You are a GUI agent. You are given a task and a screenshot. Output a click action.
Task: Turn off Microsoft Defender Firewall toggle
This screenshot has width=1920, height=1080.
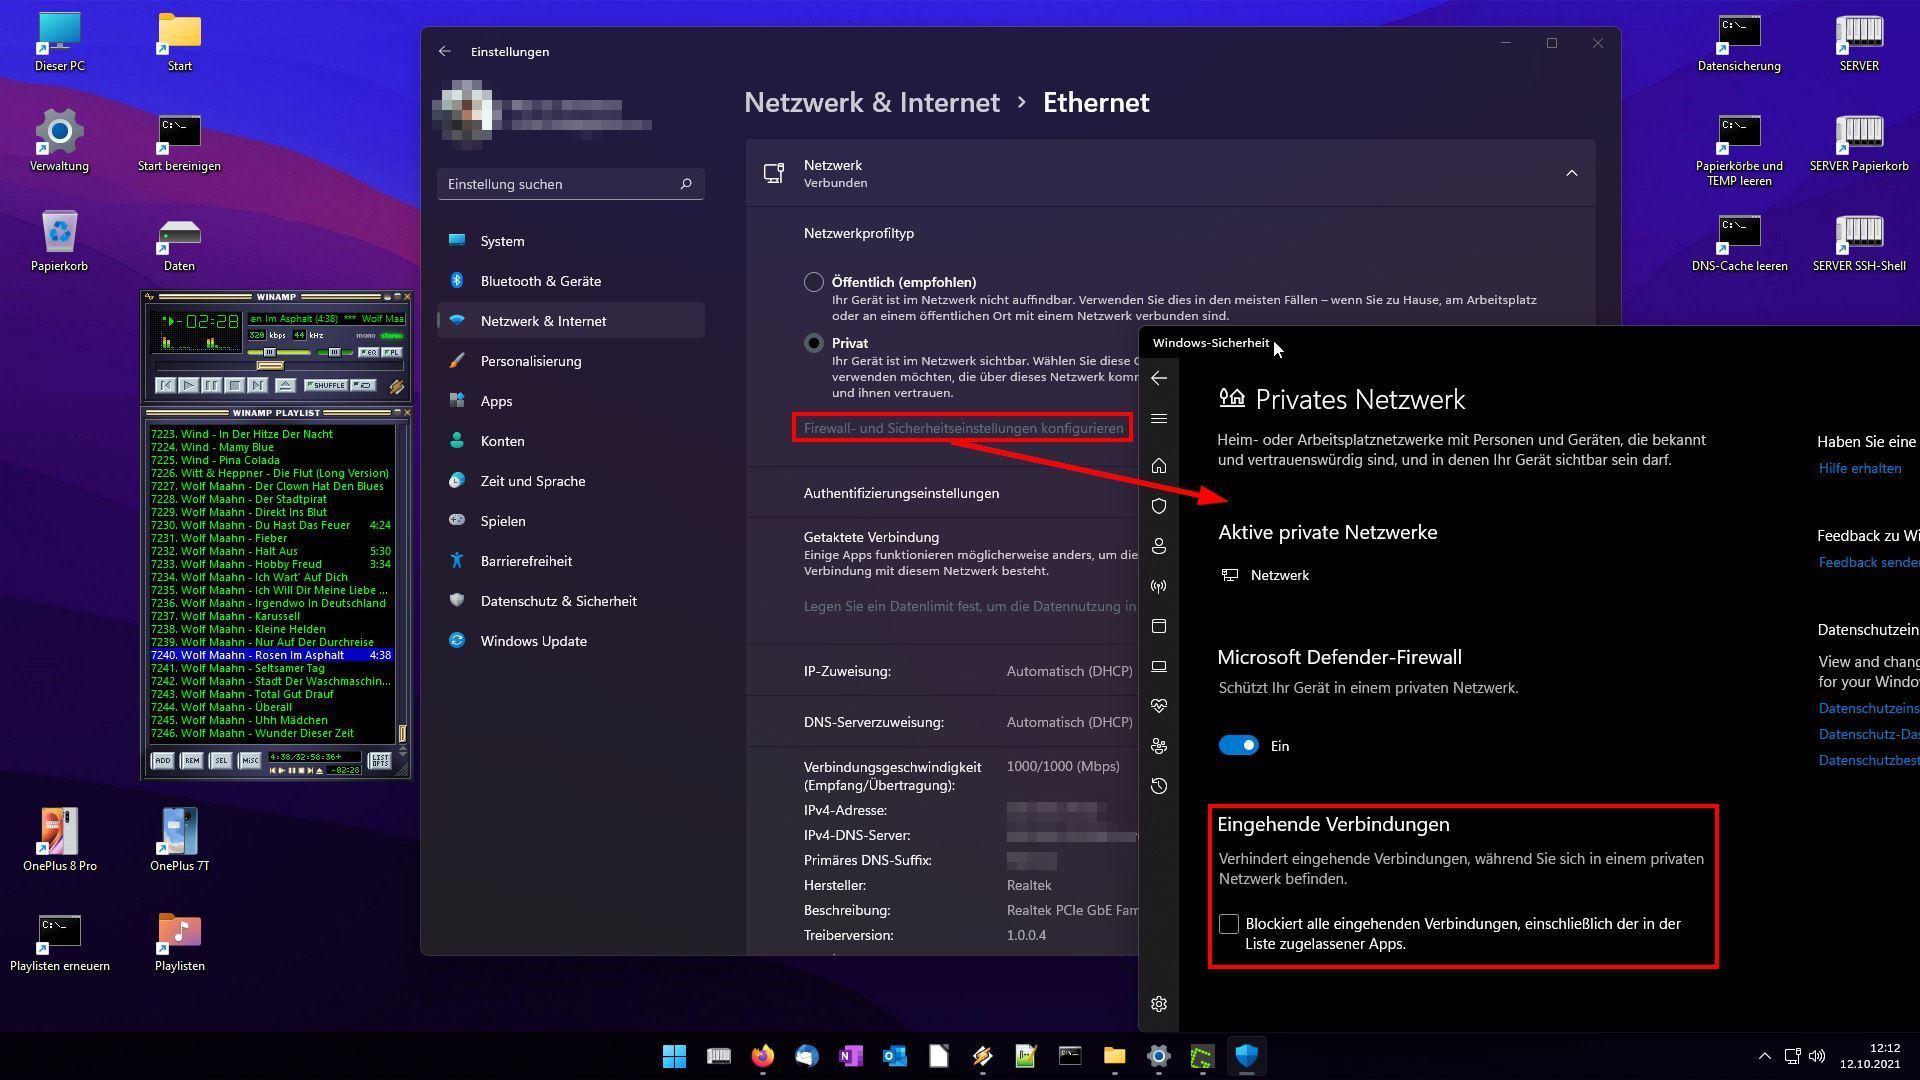pyautogui.click(x=1238, y=746)
